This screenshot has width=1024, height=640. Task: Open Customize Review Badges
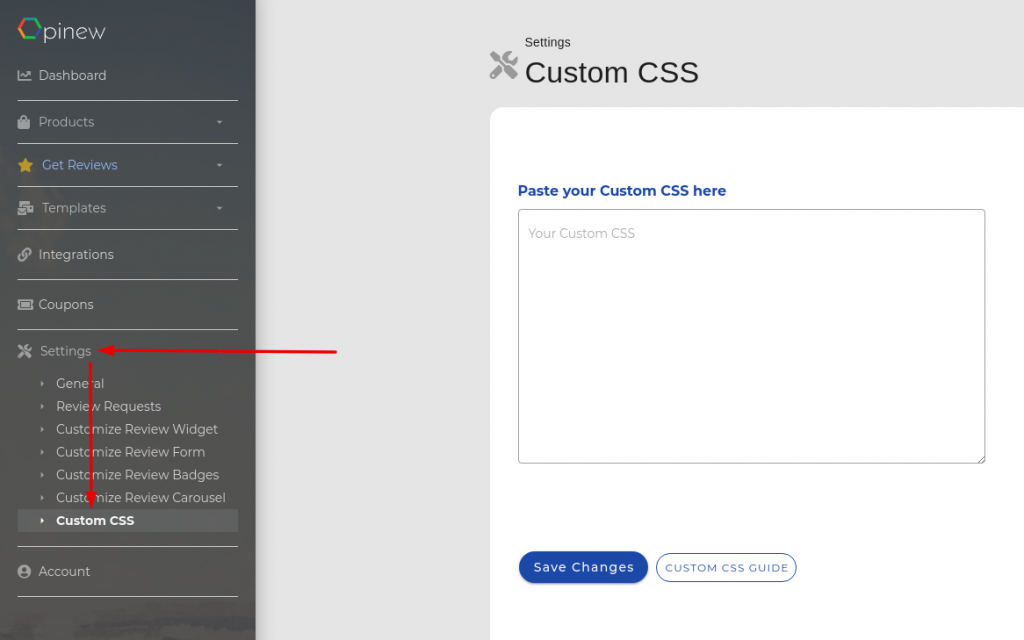click(137, 476)
